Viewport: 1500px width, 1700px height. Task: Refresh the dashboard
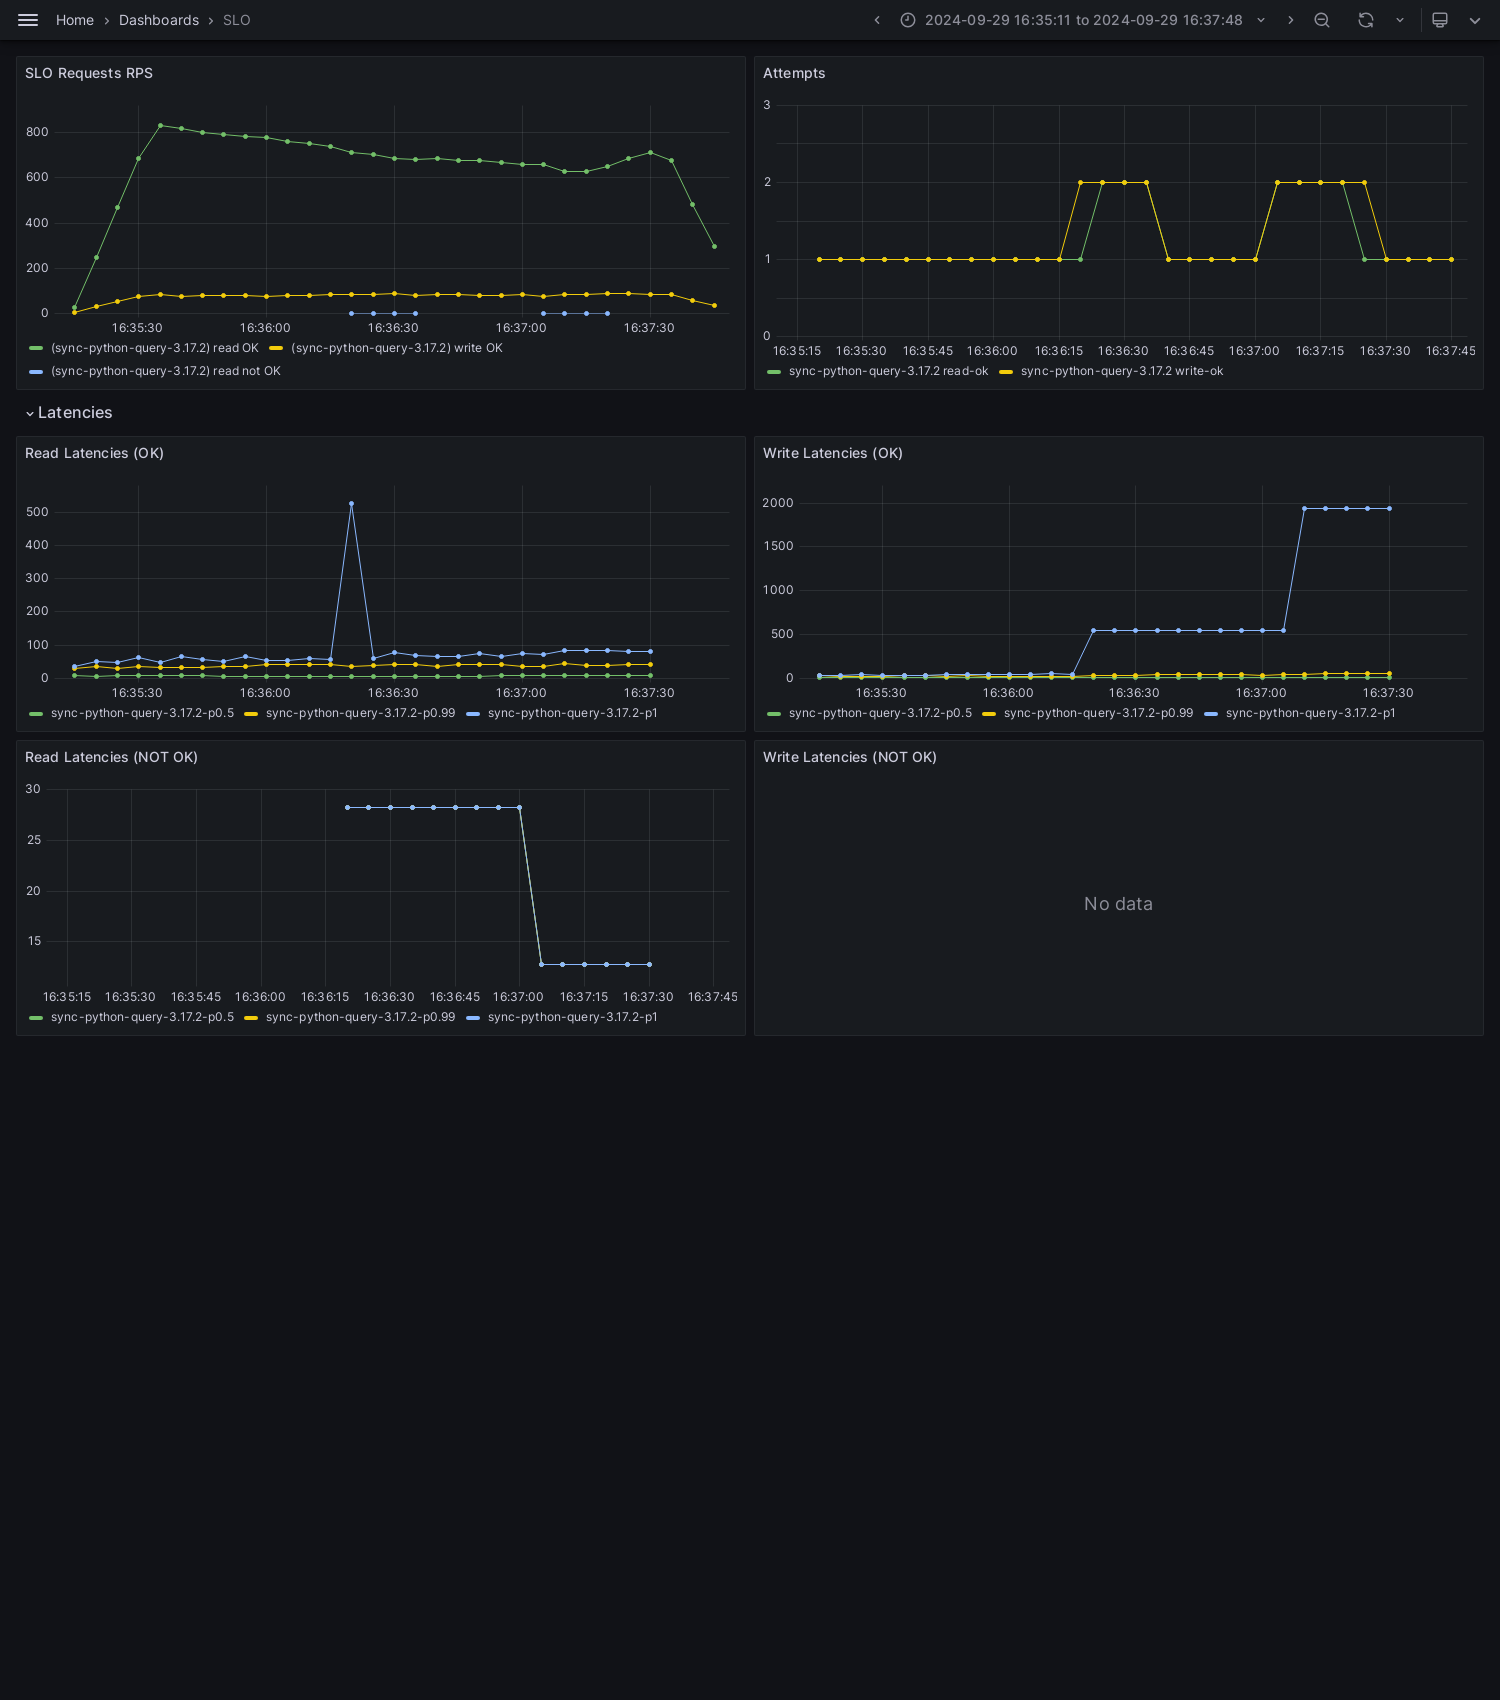pos(1366,20)
